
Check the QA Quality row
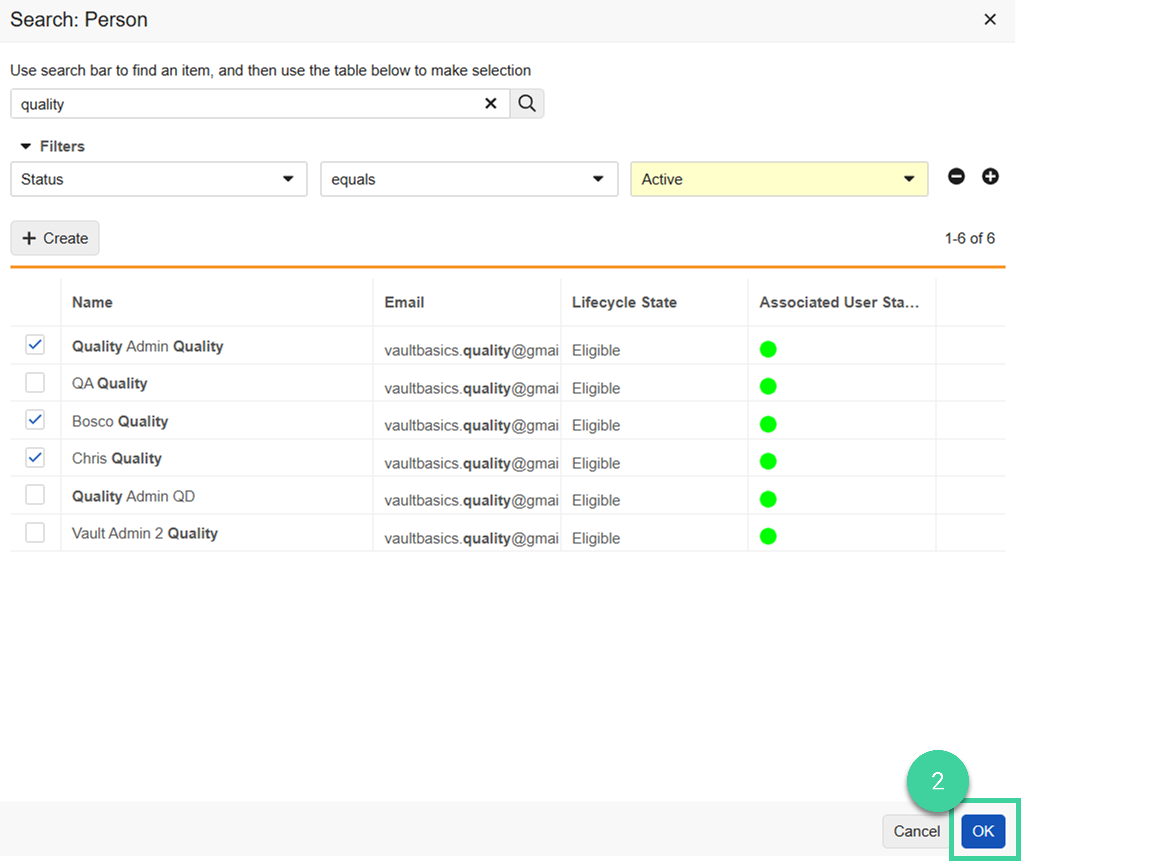tap(34, 382)
